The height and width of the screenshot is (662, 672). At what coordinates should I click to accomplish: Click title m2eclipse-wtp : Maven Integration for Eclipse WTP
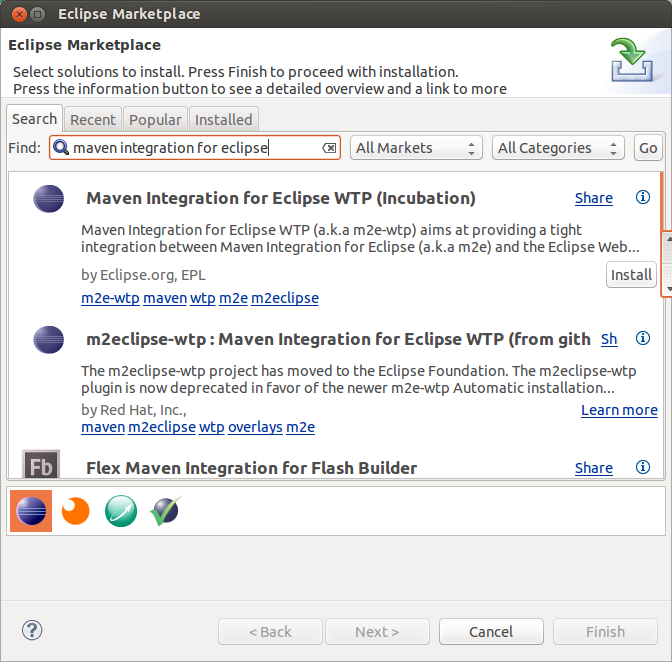[338, 339]
